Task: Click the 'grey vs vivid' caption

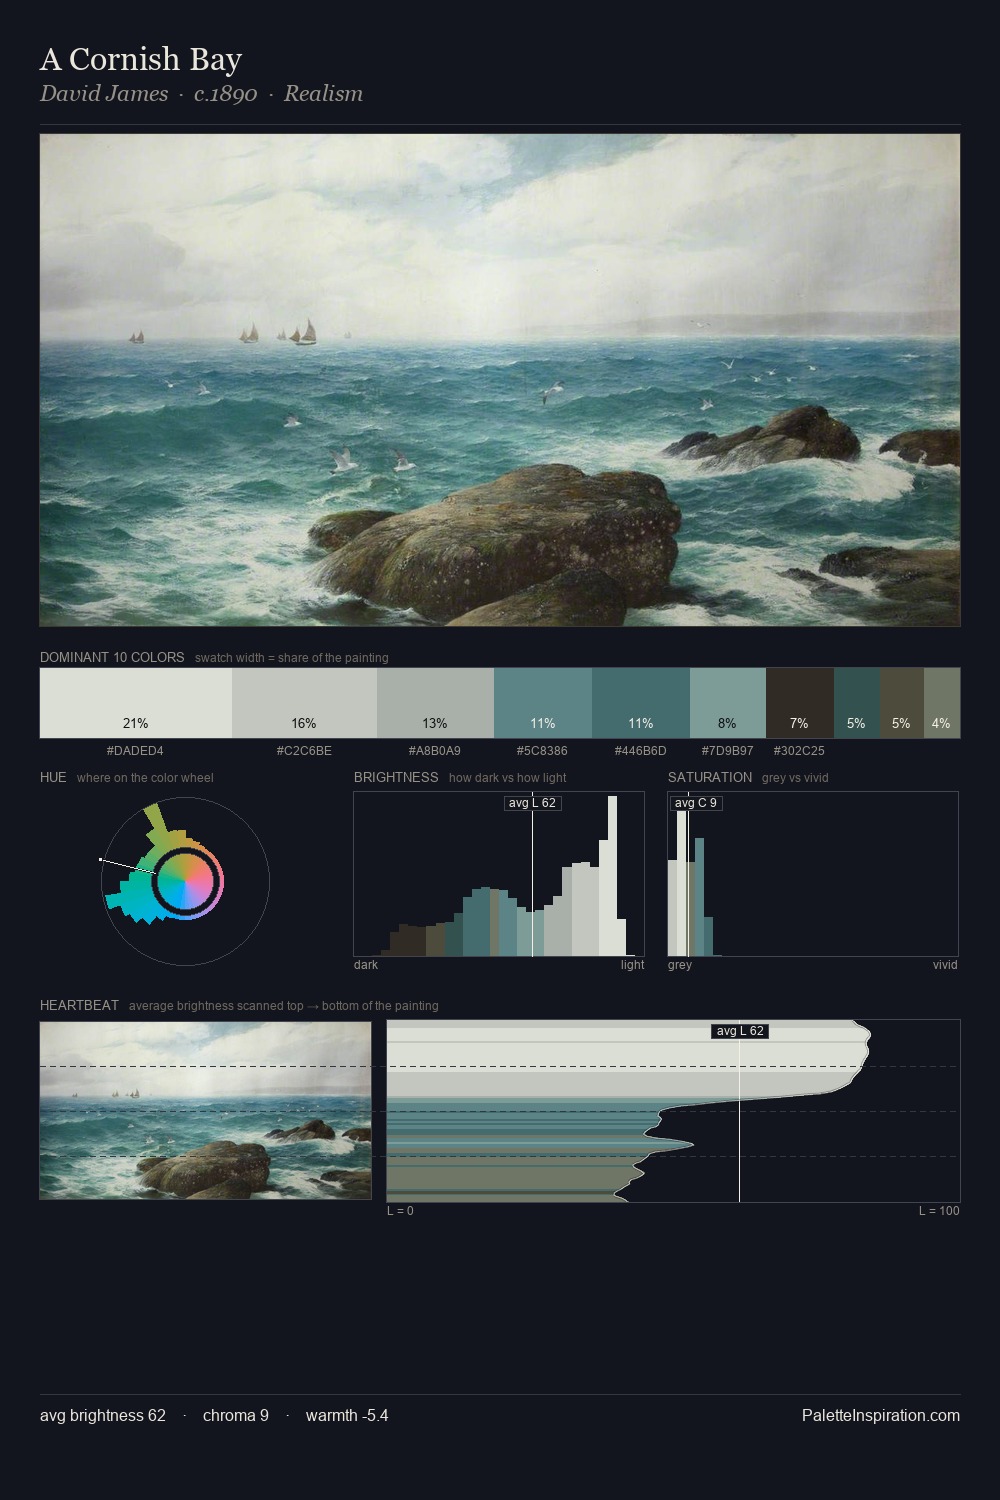Action: coord(795,778)
